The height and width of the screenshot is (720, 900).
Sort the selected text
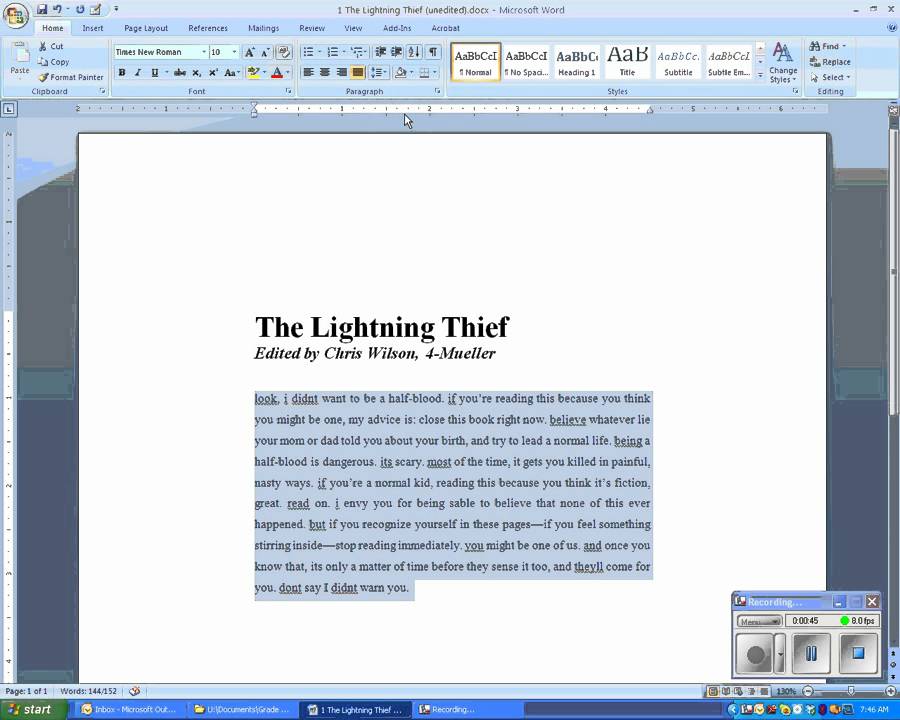(x=414, y=52)
